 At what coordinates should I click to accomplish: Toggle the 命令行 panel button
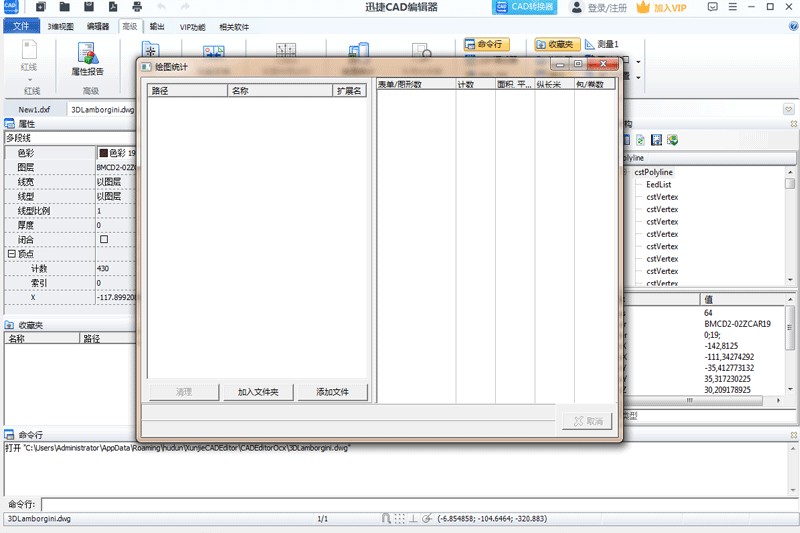click(487, 44)
